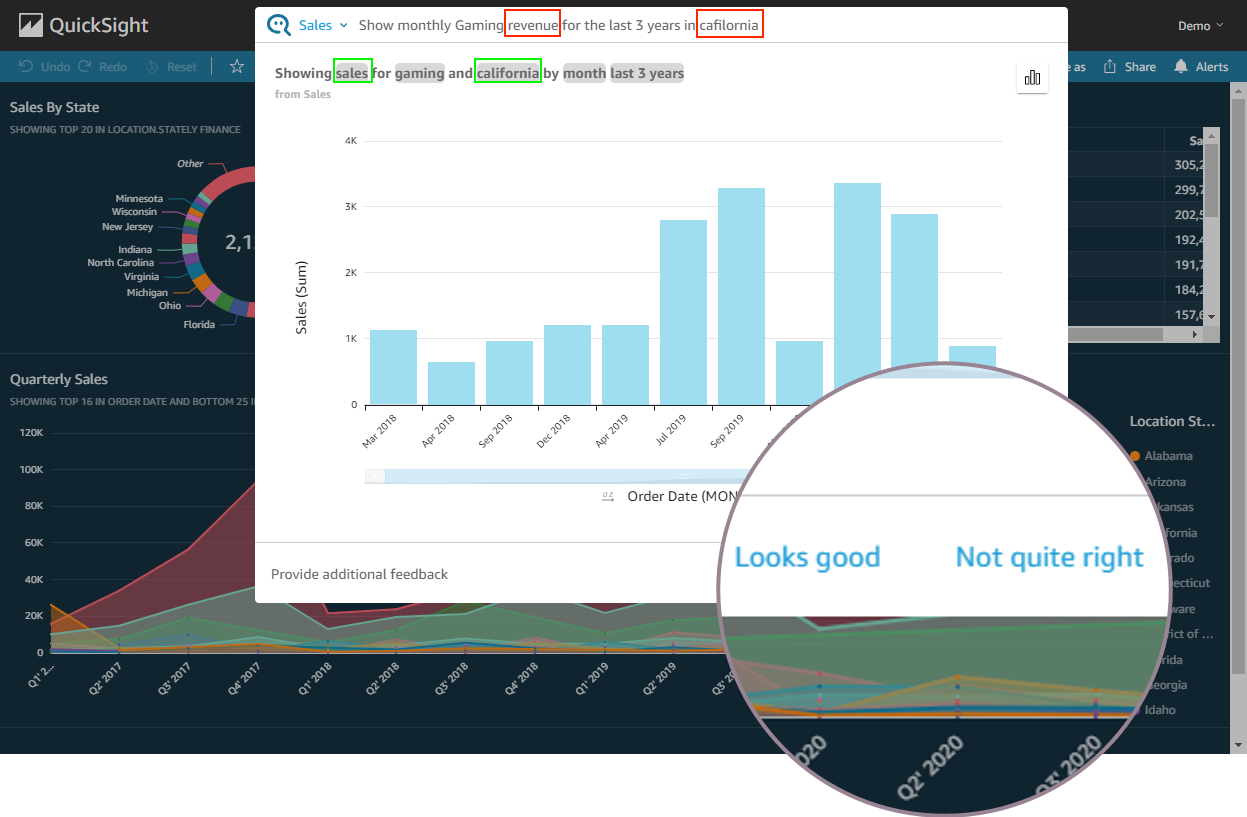Click the Sales By State visual title

[54, 107]
